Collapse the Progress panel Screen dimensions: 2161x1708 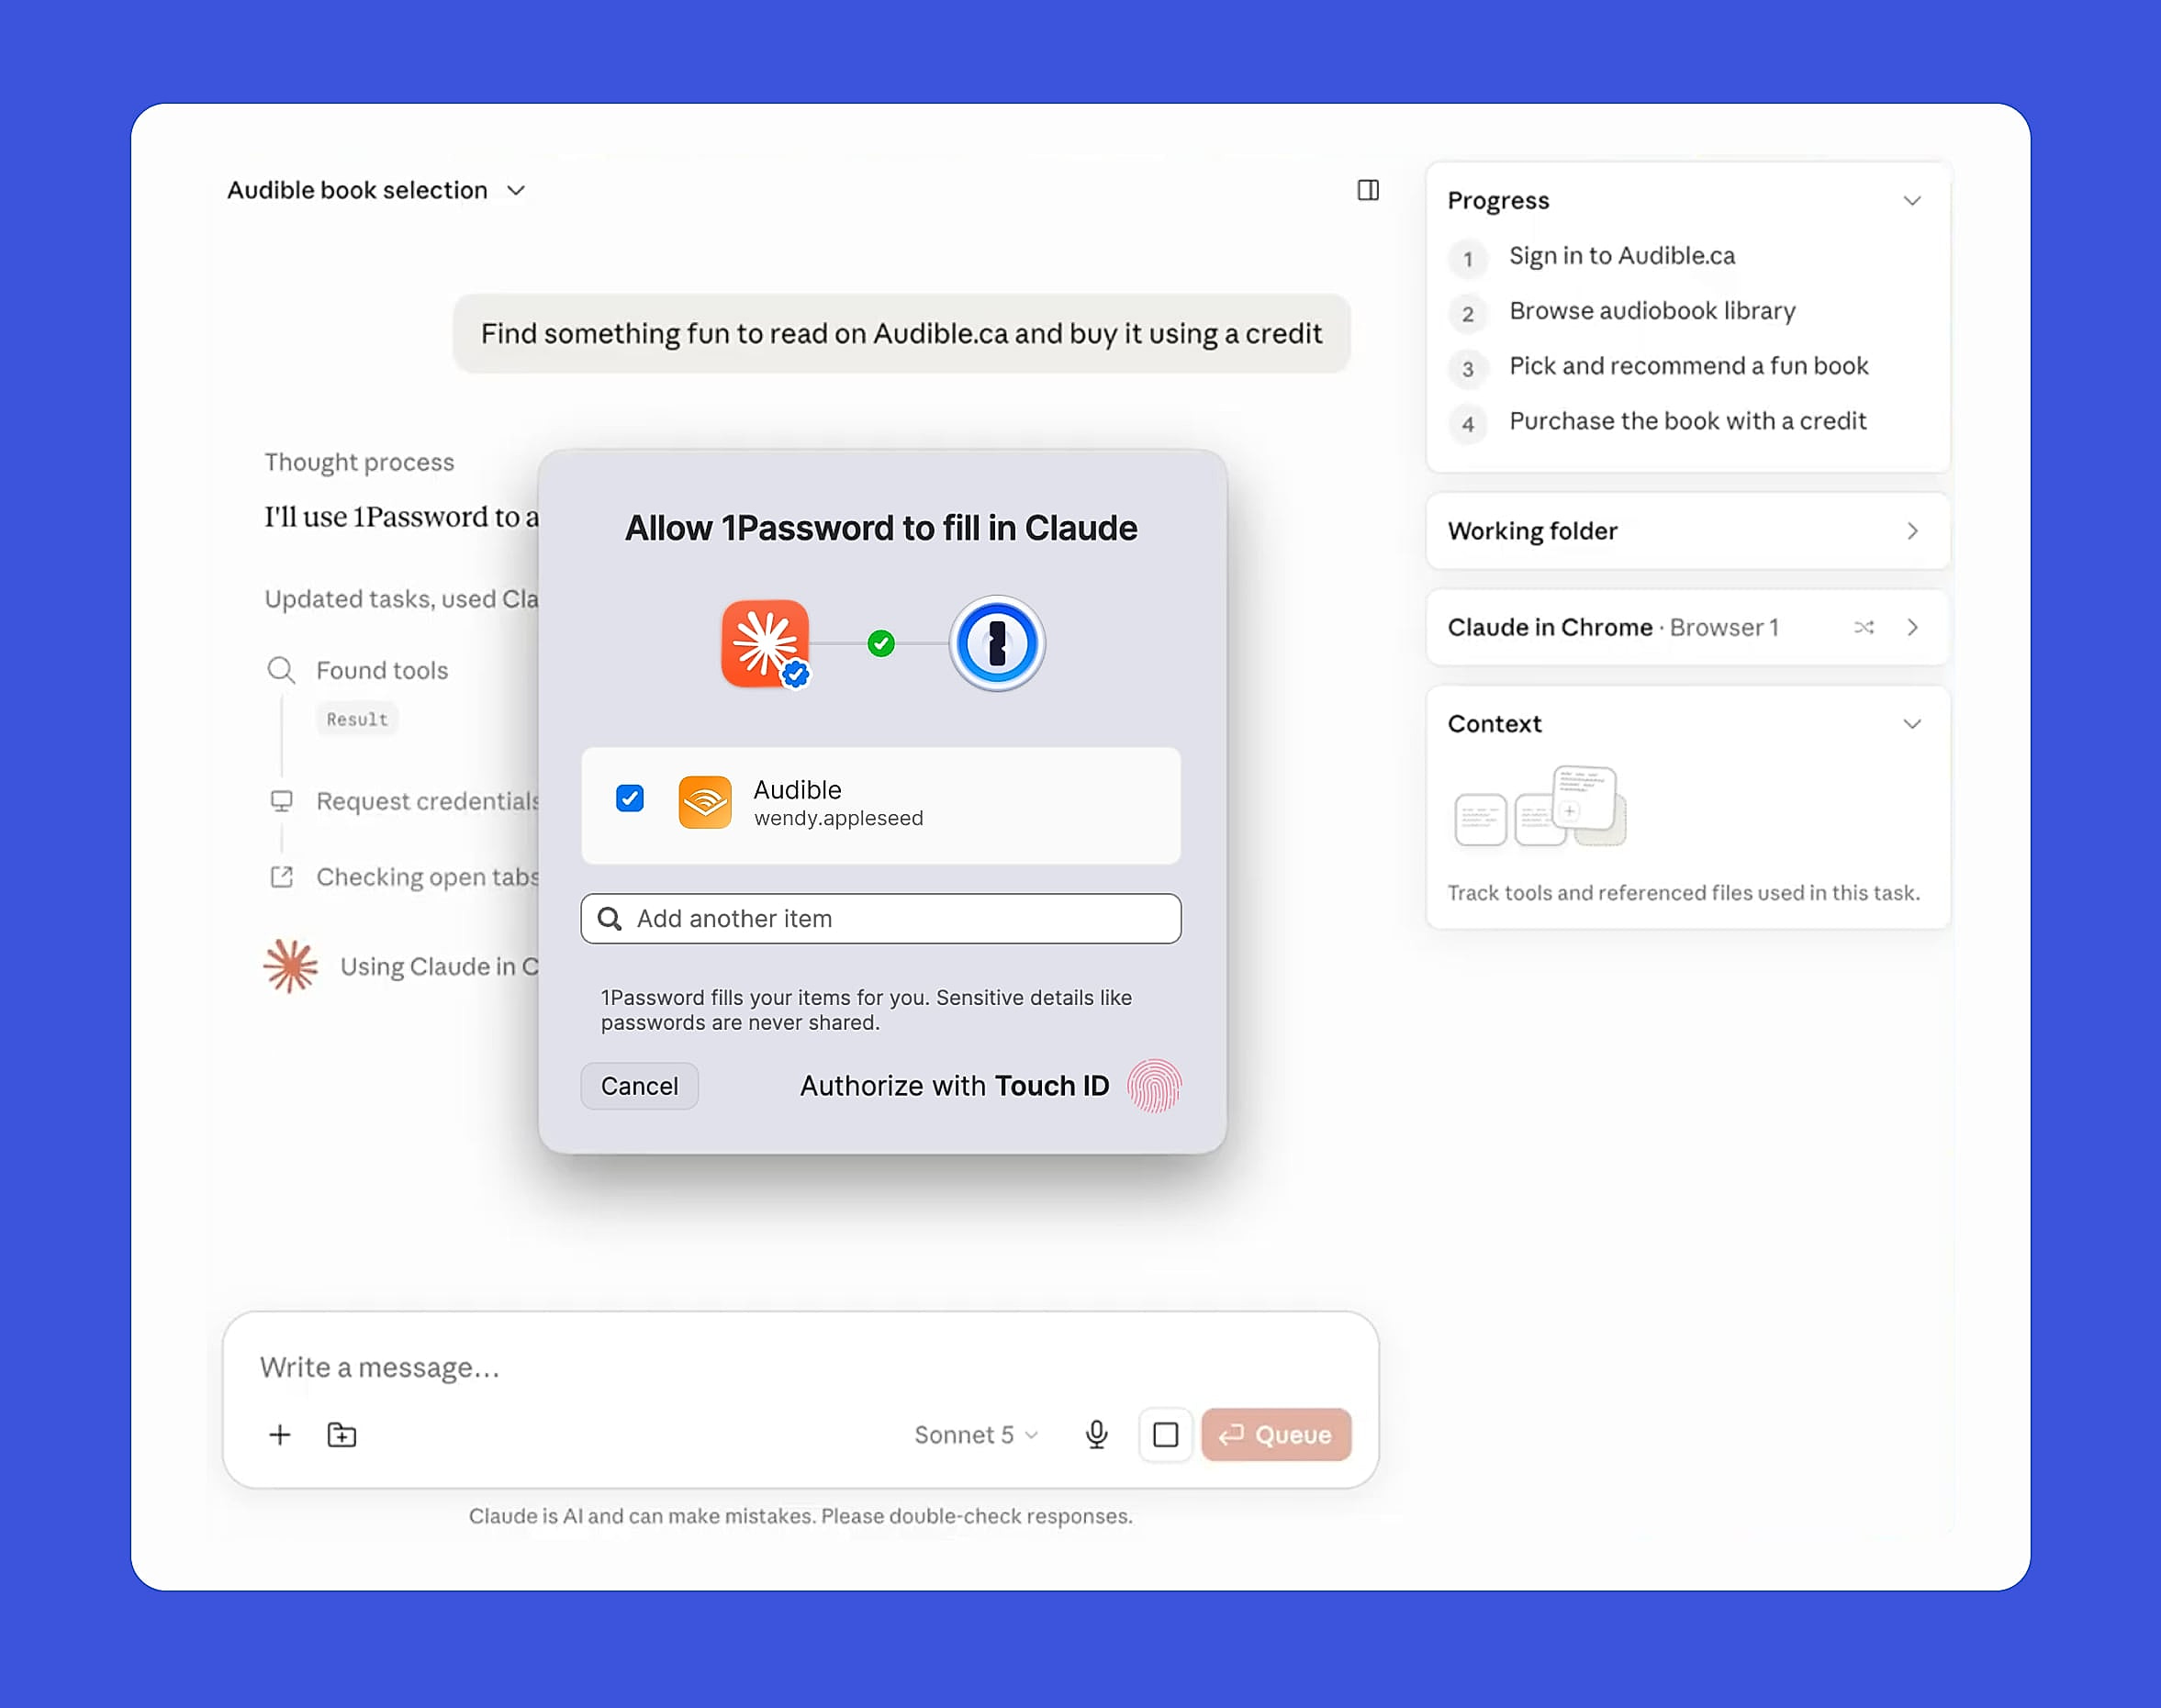point(1912,200)
